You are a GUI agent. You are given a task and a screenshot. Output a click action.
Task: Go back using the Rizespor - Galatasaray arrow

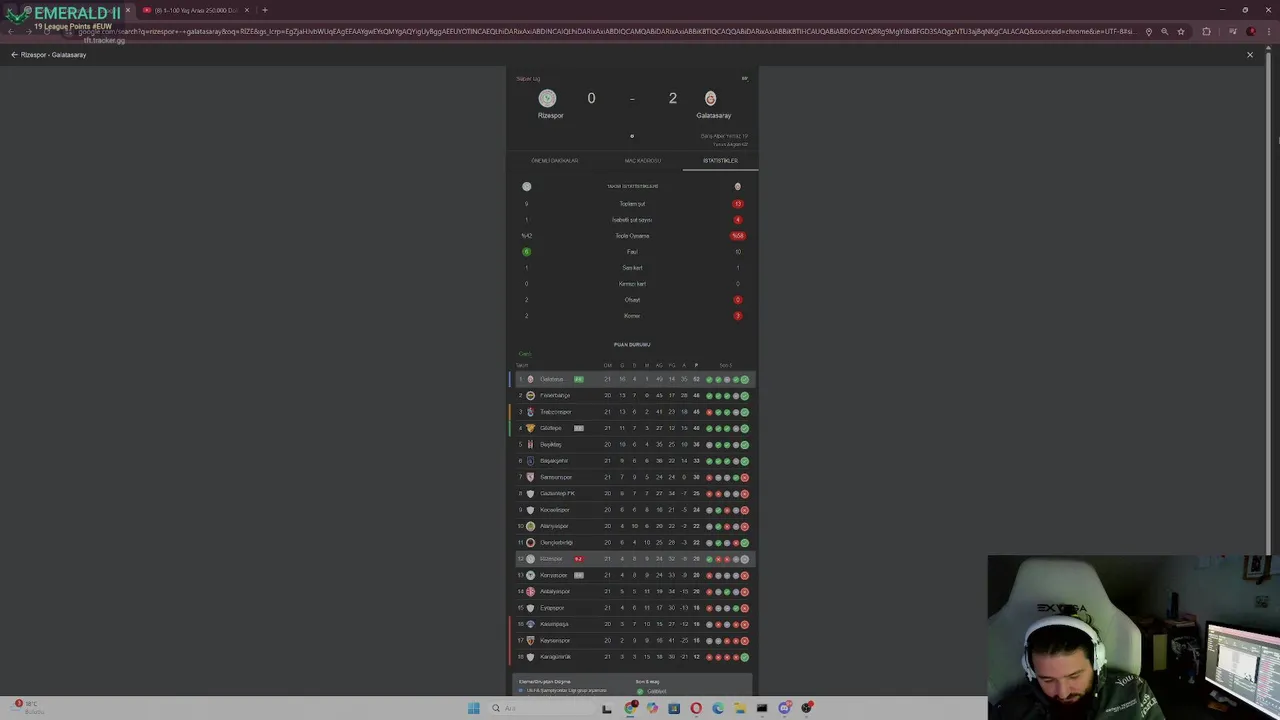coord(14,55)
